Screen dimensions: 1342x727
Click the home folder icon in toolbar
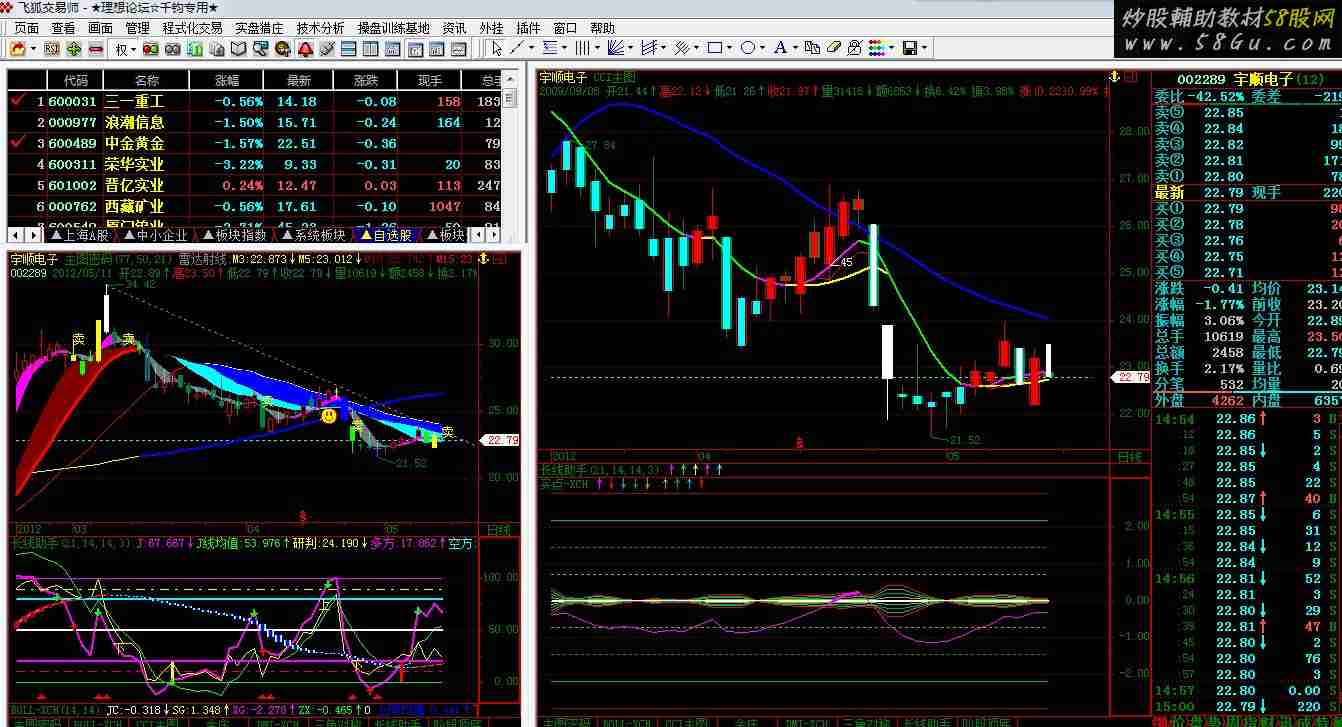(18, 48)
